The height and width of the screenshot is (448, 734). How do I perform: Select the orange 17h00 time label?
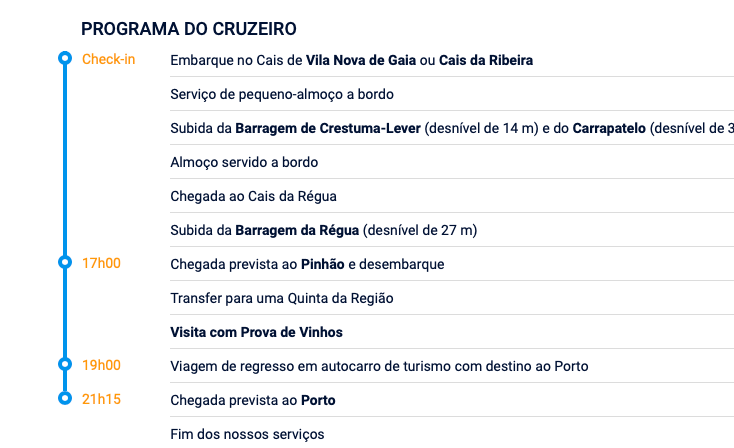(x=101, y=263)
